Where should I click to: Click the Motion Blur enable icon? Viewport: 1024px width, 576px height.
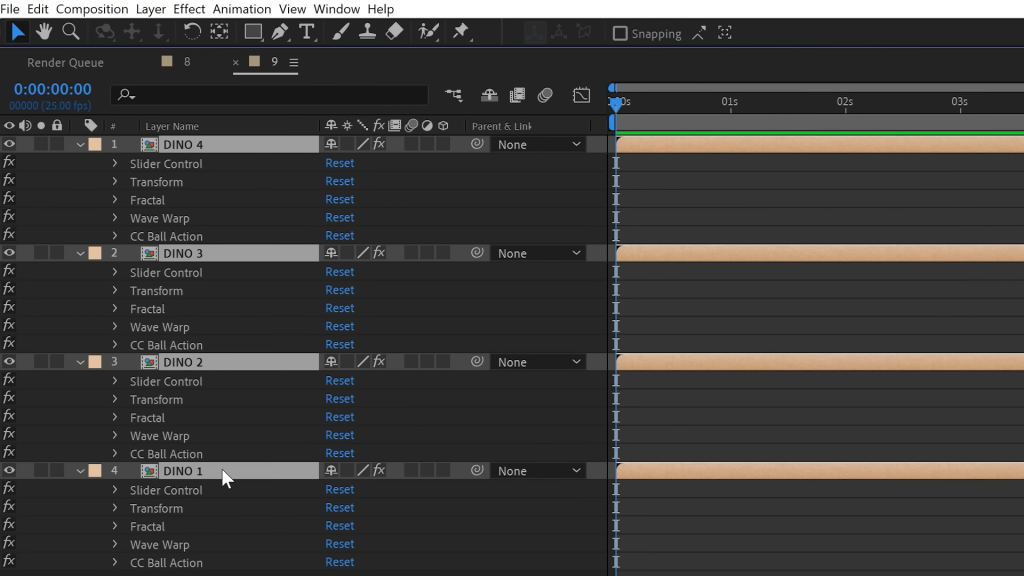[545, 95]
